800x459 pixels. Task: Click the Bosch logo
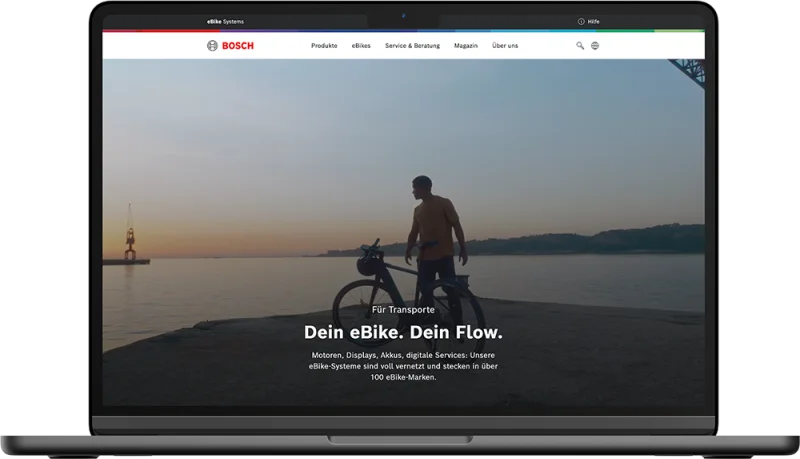230,46
